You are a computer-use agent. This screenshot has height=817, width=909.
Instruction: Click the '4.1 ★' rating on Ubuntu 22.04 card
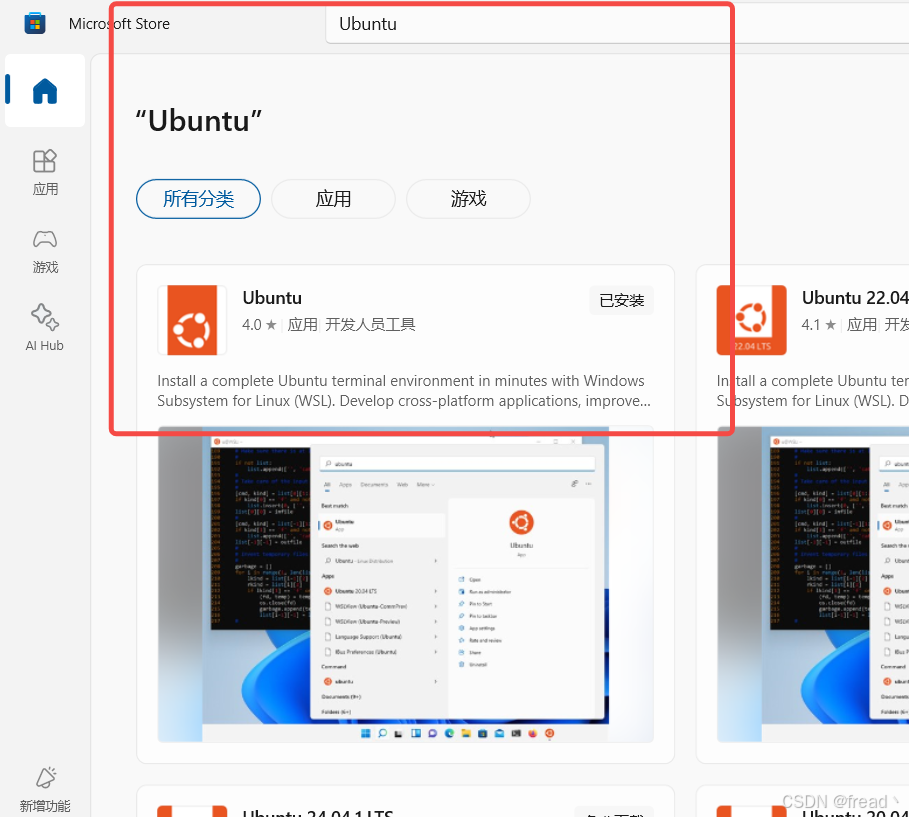pyautogui.click(x=819, y=325)
